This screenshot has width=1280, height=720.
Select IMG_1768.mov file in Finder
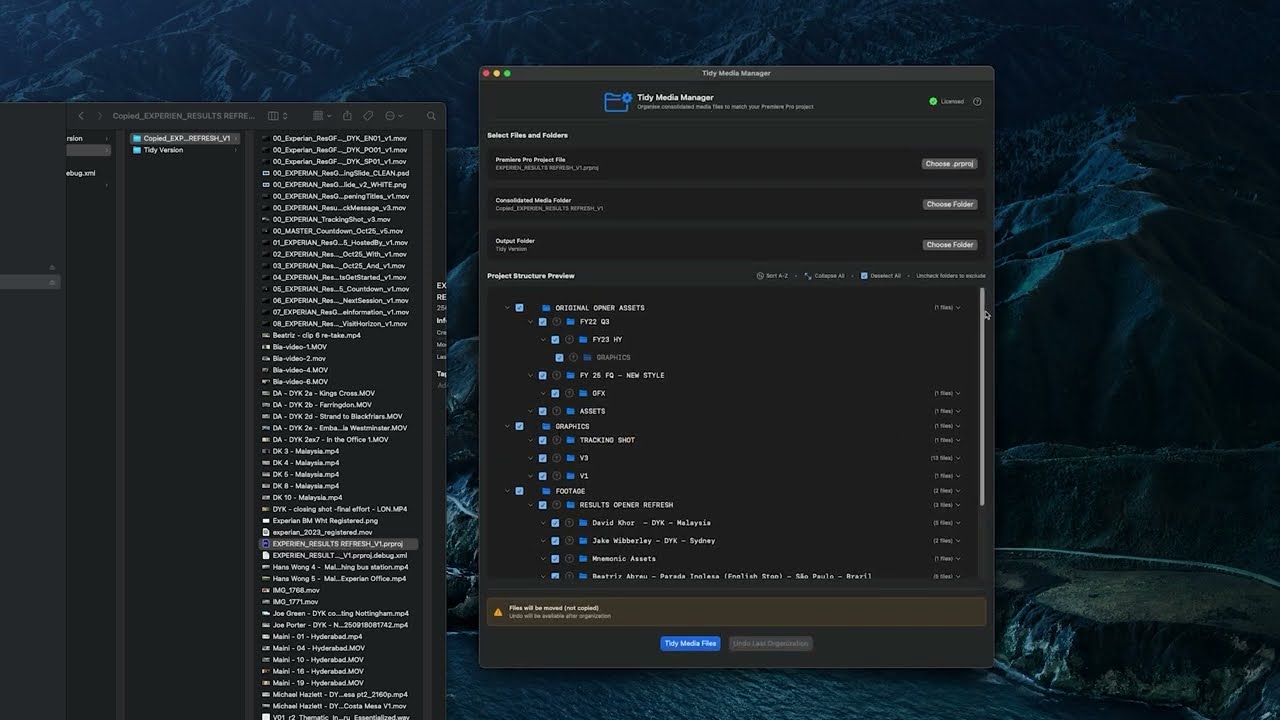click(338, 590)
